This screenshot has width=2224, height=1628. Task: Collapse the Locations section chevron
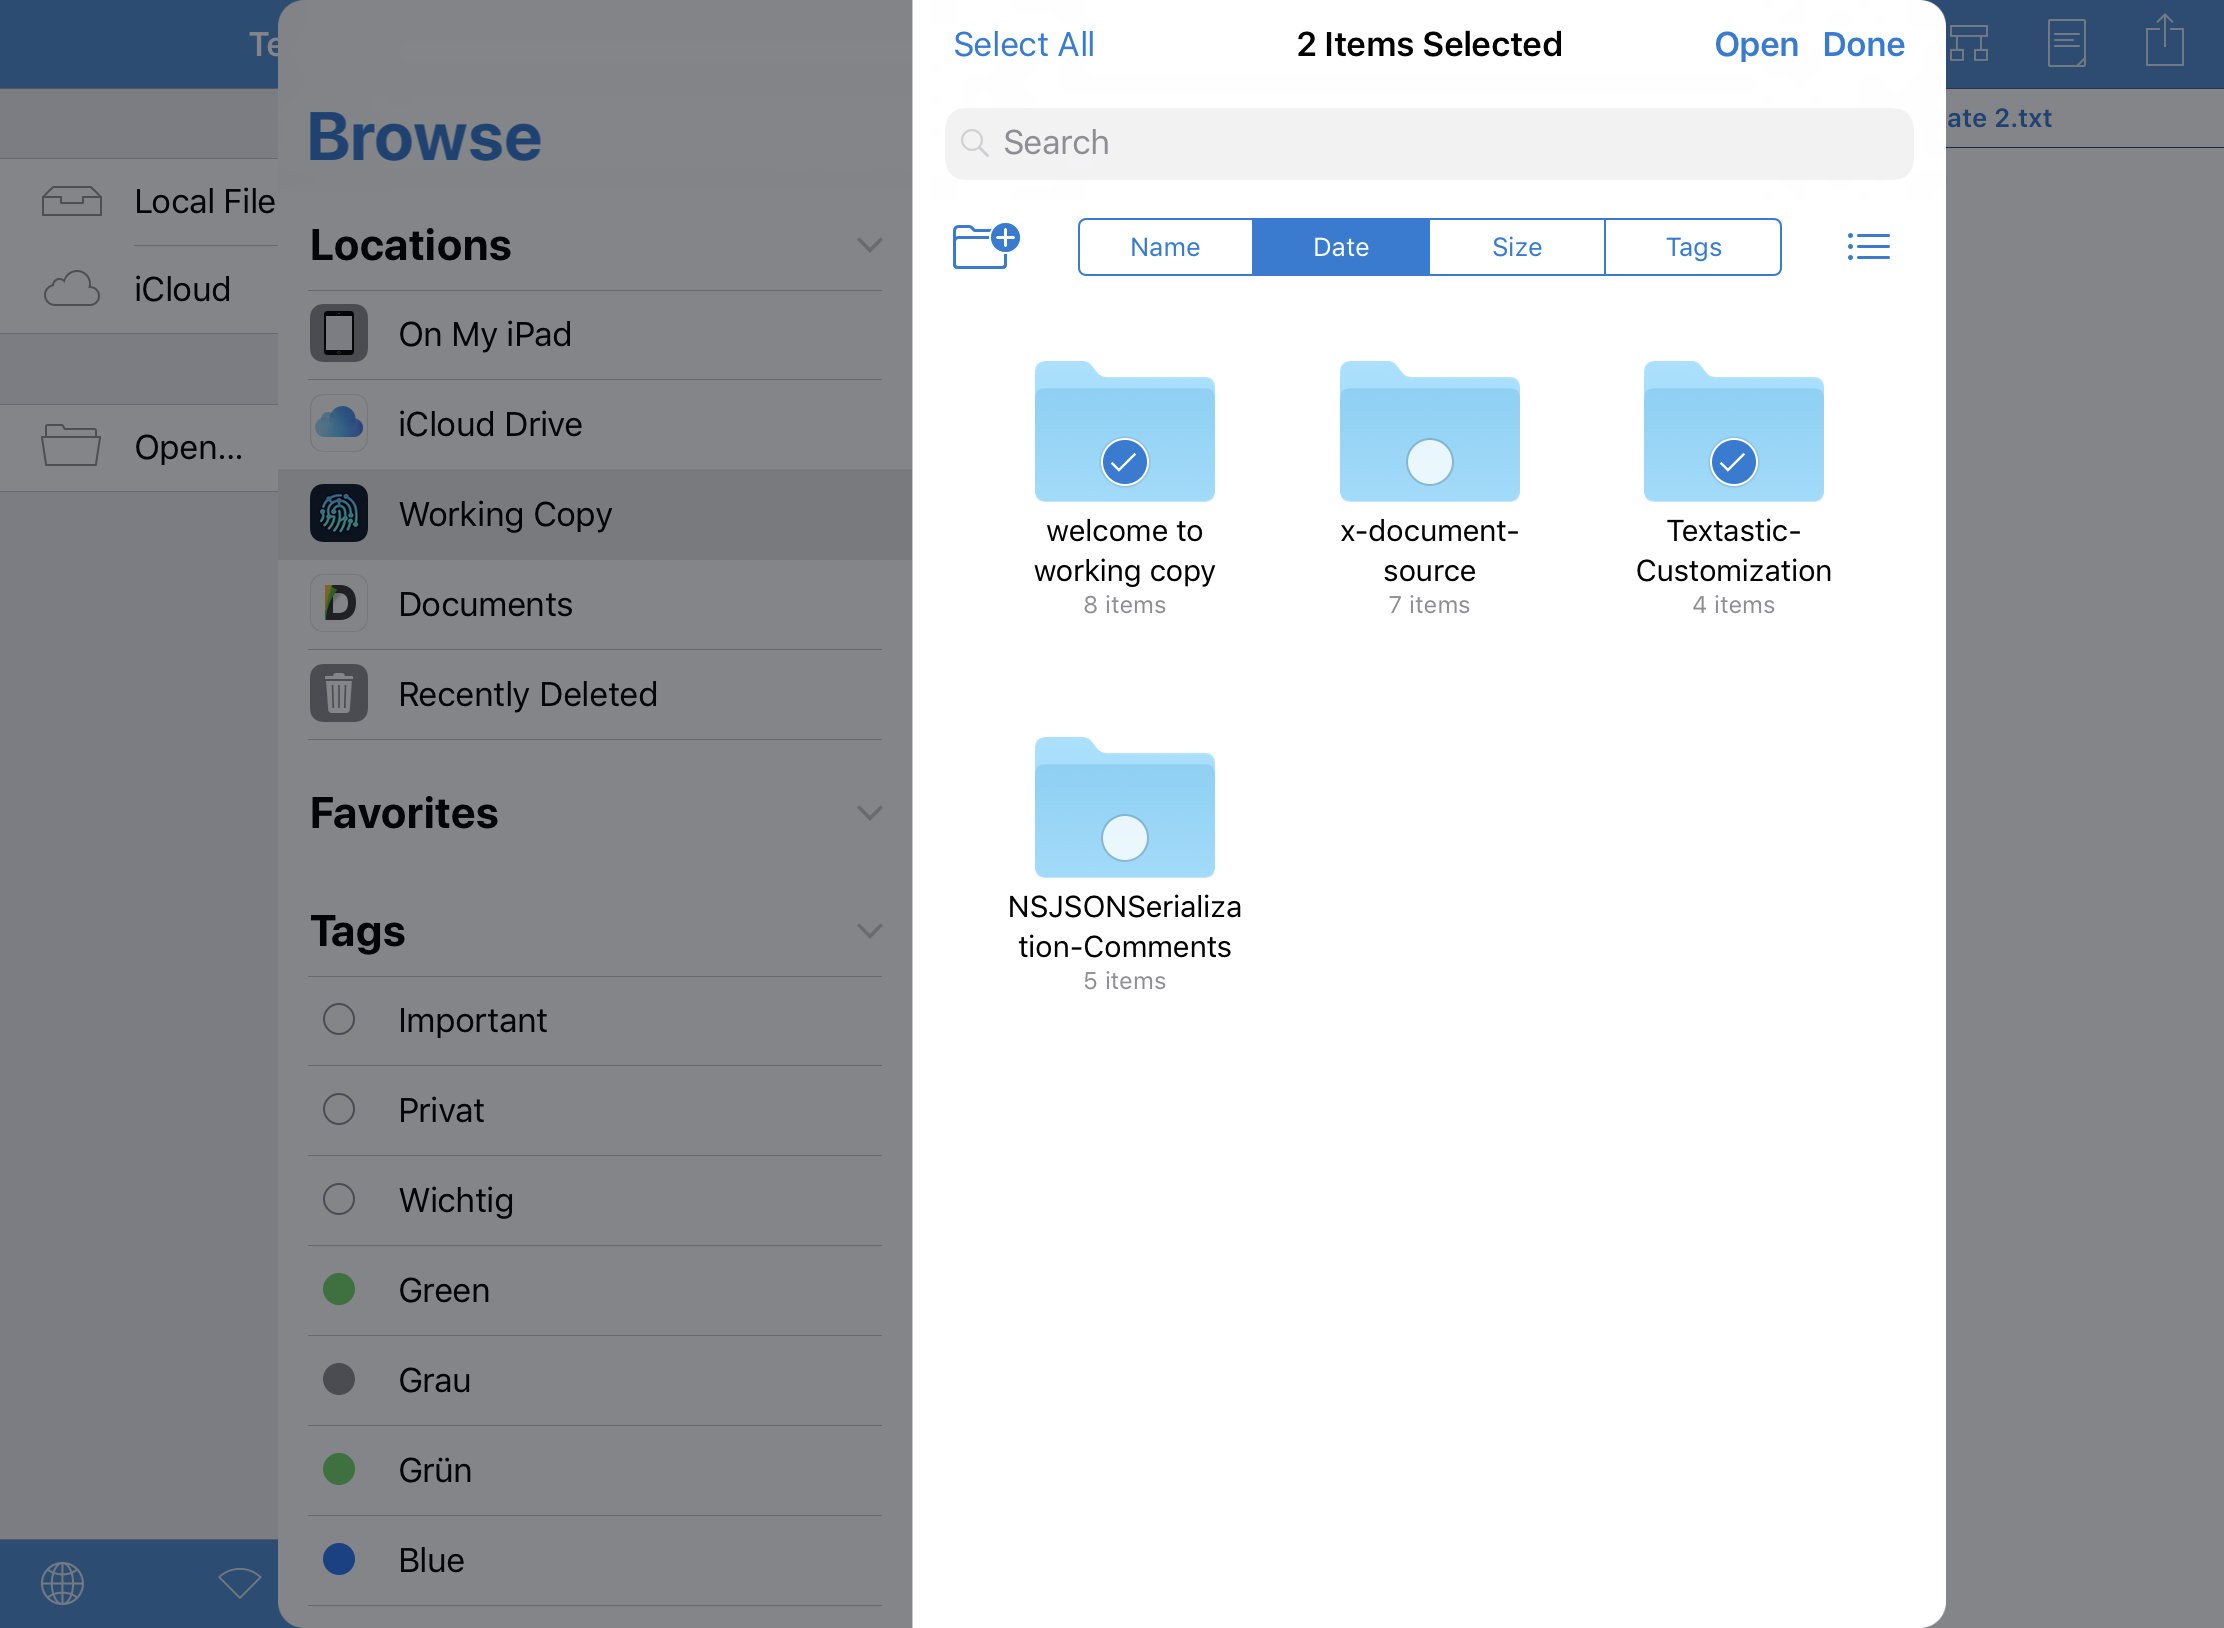pyautogui.click(x=870, y=245)
